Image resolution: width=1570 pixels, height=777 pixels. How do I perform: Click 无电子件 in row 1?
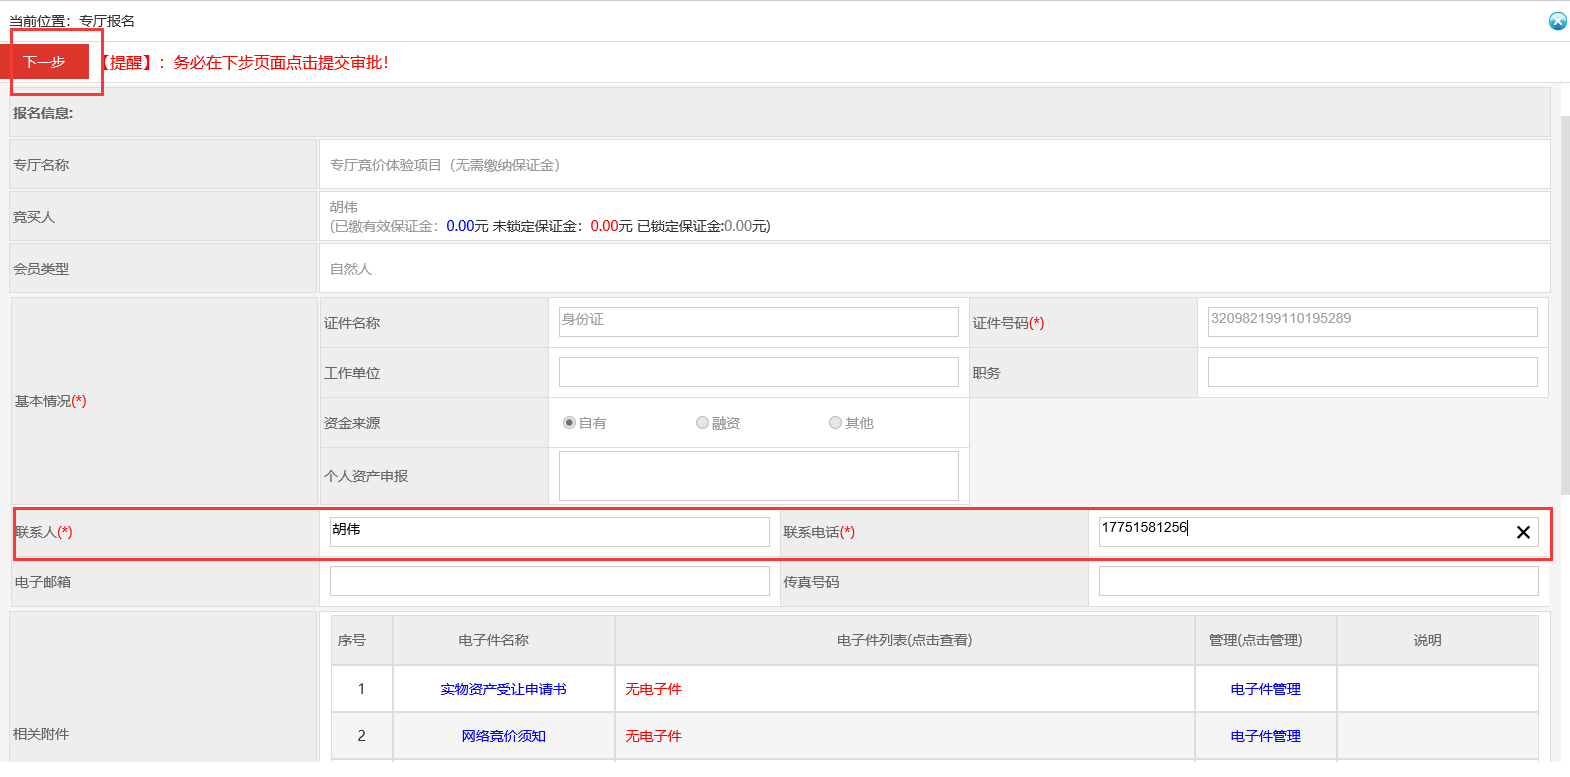(653, 689)
